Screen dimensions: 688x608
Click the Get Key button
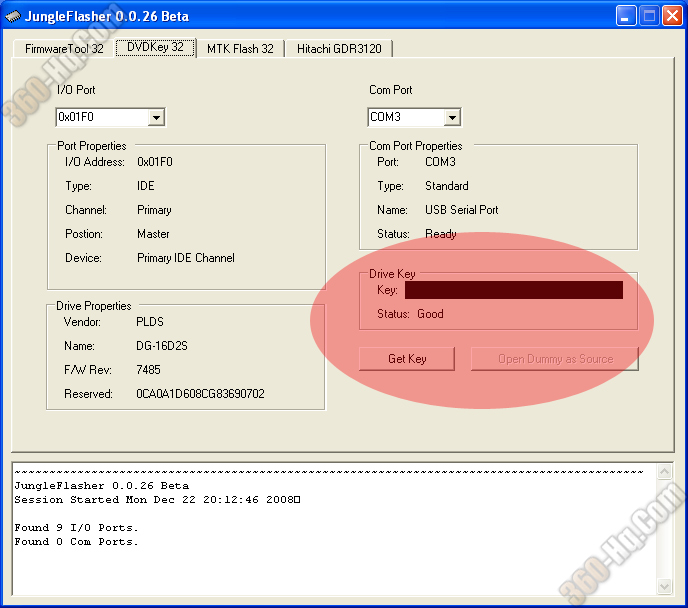407,359
